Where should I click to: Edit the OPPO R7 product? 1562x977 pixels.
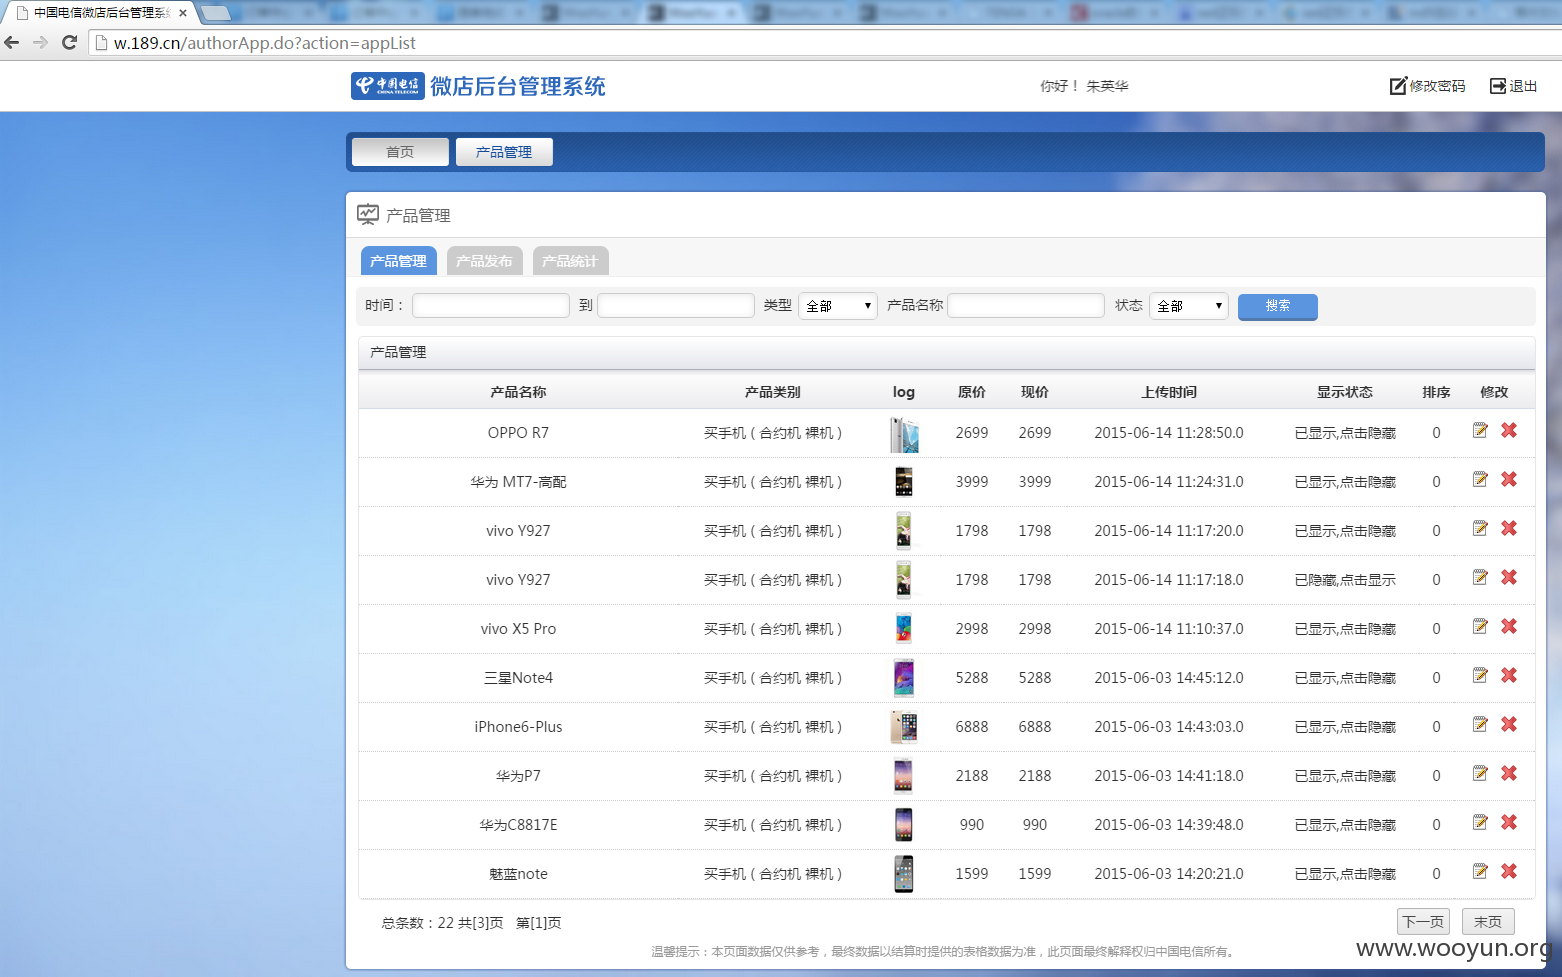coord(1480,431)
